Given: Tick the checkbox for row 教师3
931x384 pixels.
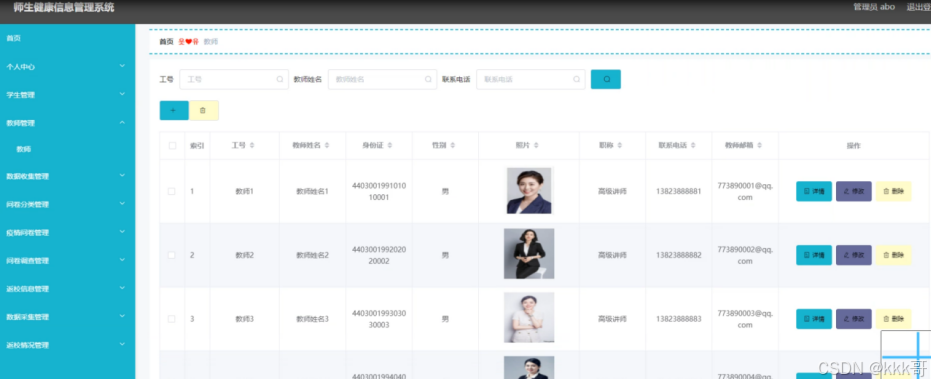Looking at the screenshot, I should coord(172,319).
